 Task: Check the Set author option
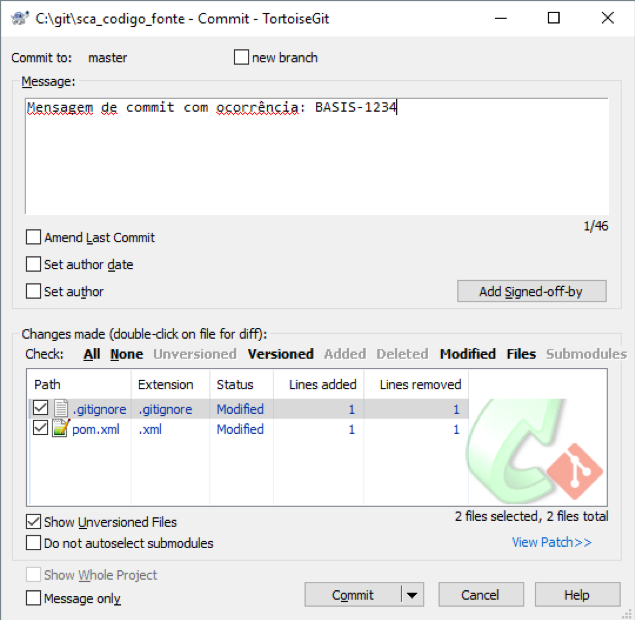tap(33, 291)
